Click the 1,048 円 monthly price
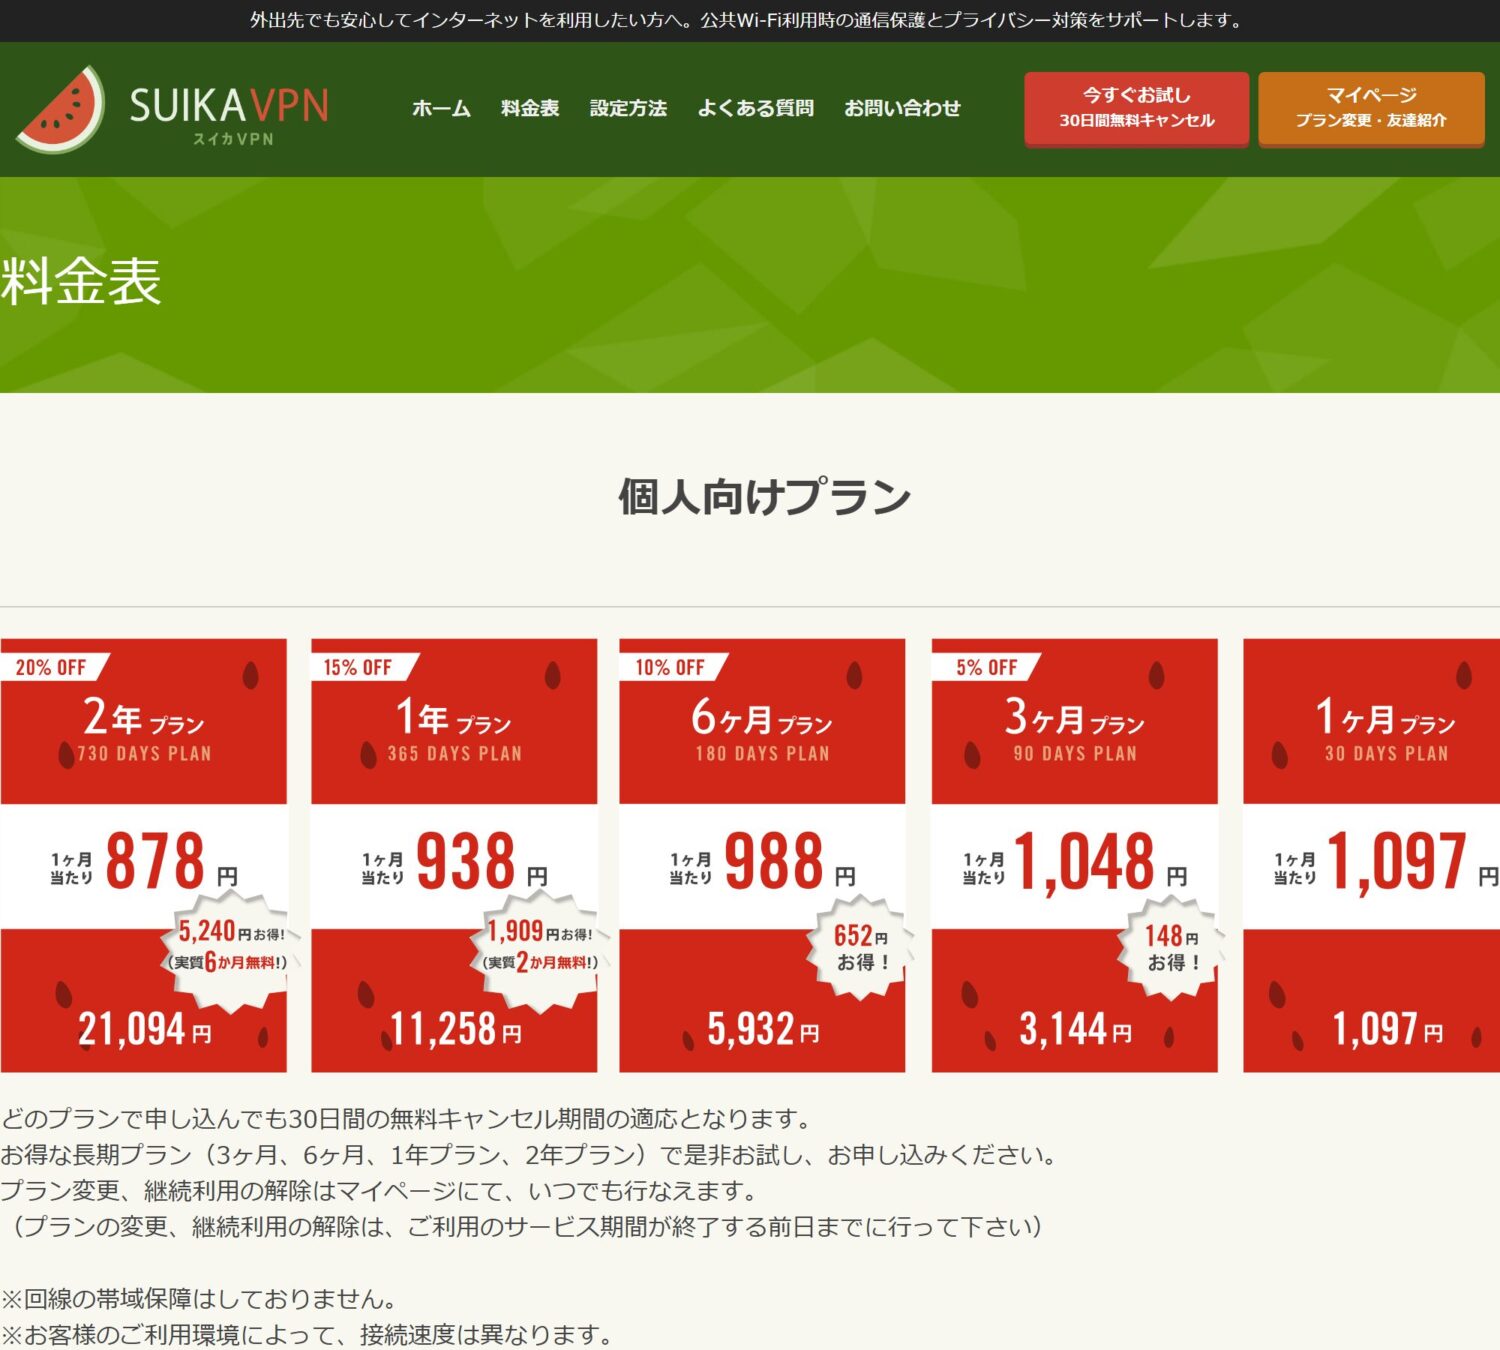The width and height of the screenshot is (1500, 1350). coord(1101,861)
